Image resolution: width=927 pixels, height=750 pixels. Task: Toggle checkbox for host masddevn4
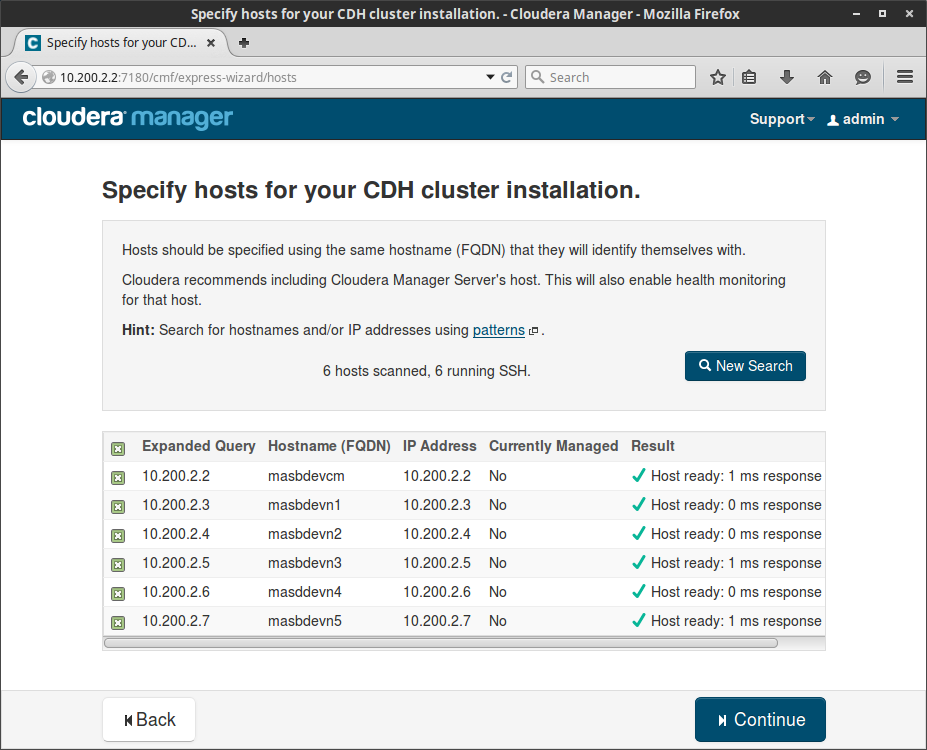pos(118,593)
